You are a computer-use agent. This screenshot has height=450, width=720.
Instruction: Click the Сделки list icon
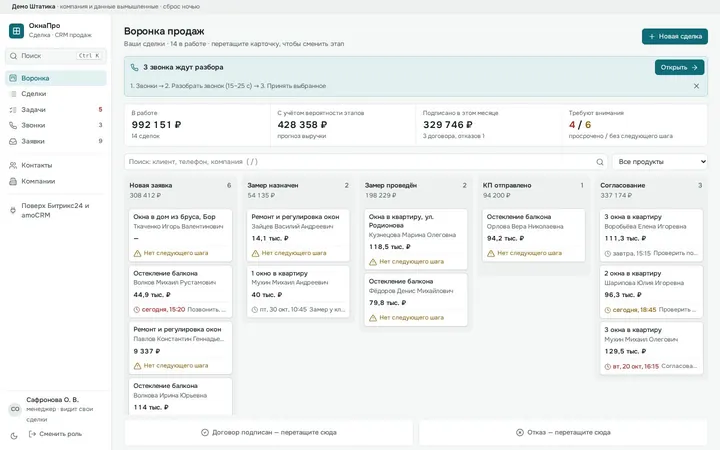13,94
